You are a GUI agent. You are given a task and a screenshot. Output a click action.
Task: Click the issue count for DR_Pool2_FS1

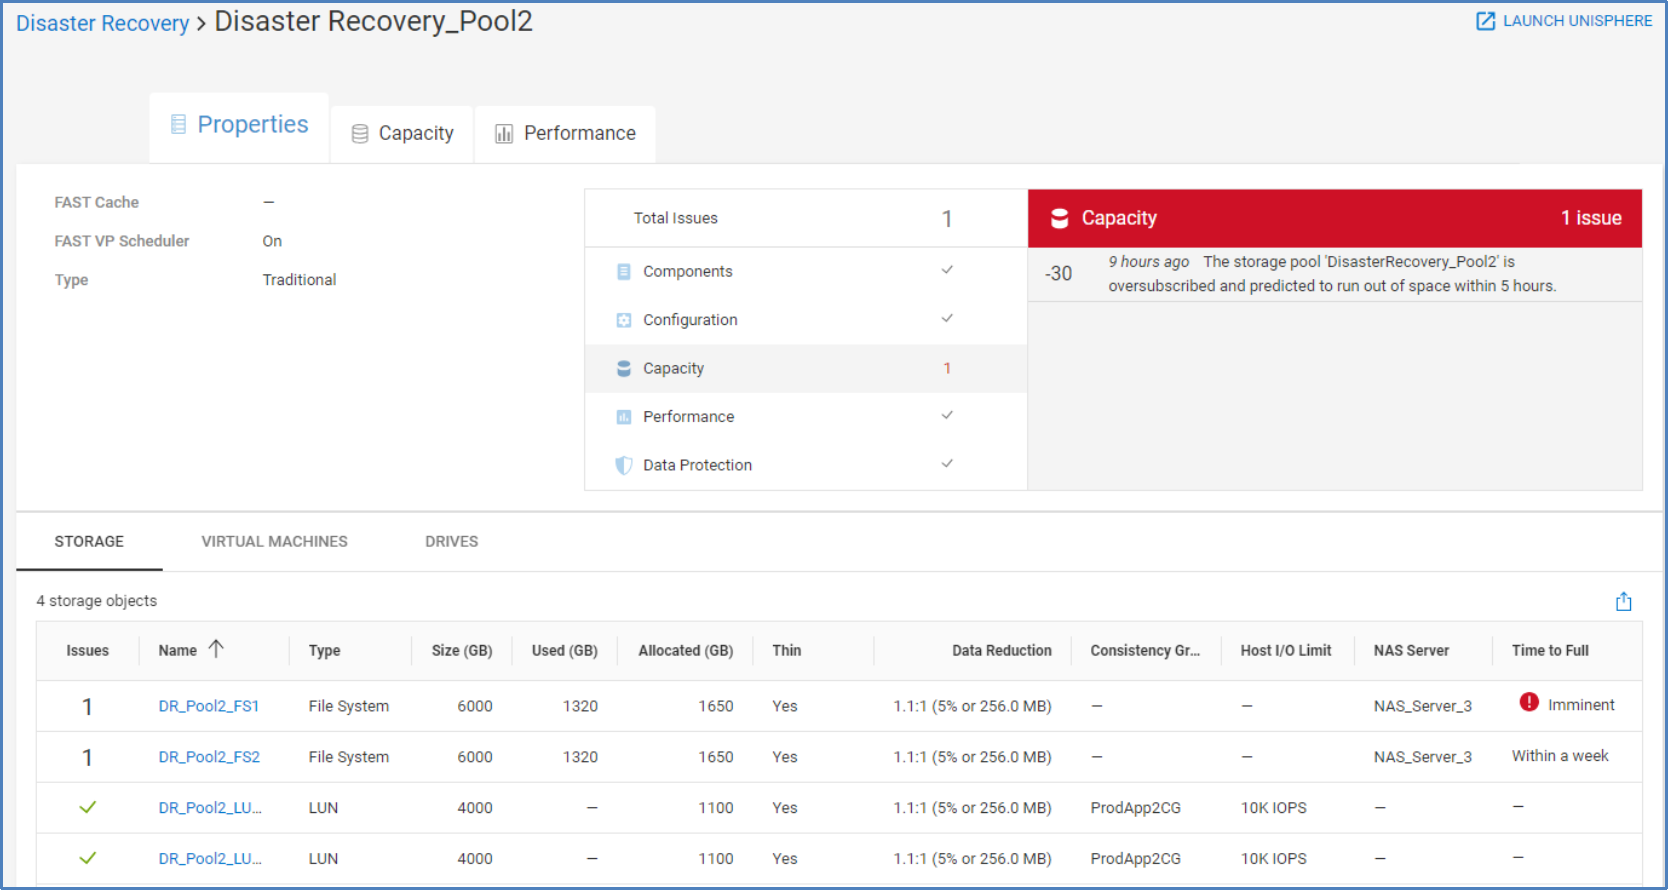[x=87, y=707]
